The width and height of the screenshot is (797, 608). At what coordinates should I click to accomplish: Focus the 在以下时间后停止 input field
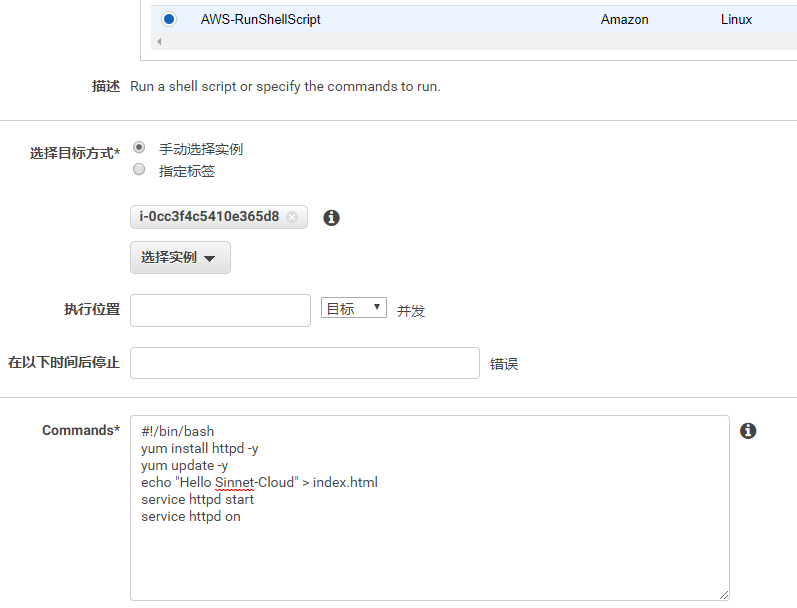[x=304, y=363]
